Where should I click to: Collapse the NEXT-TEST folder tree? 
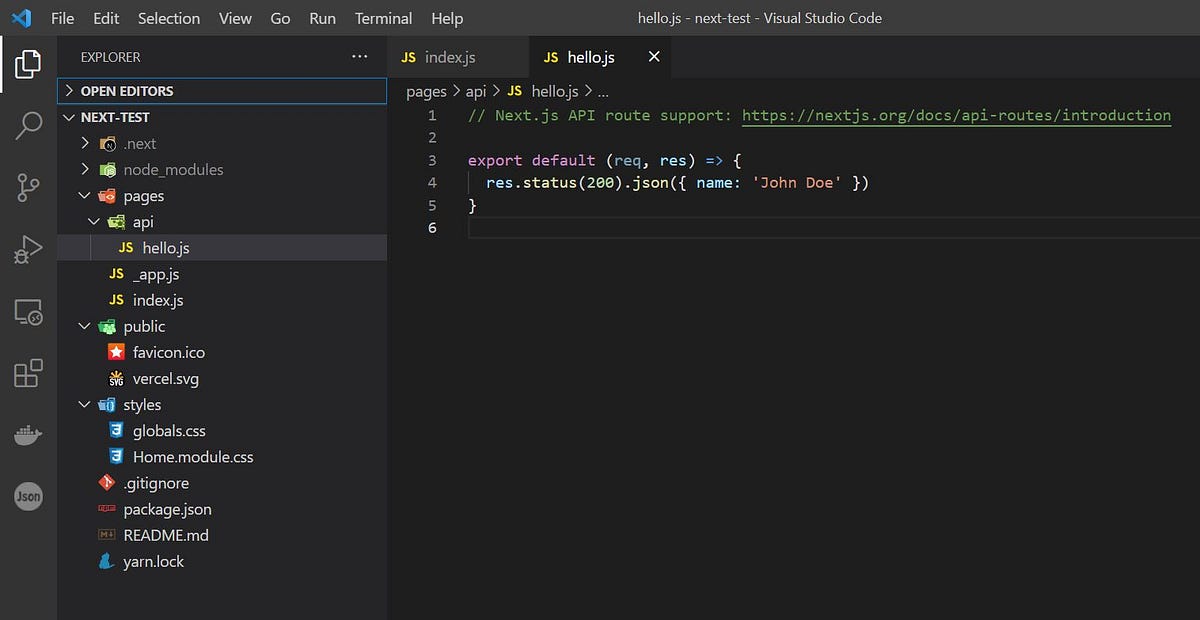67,117
